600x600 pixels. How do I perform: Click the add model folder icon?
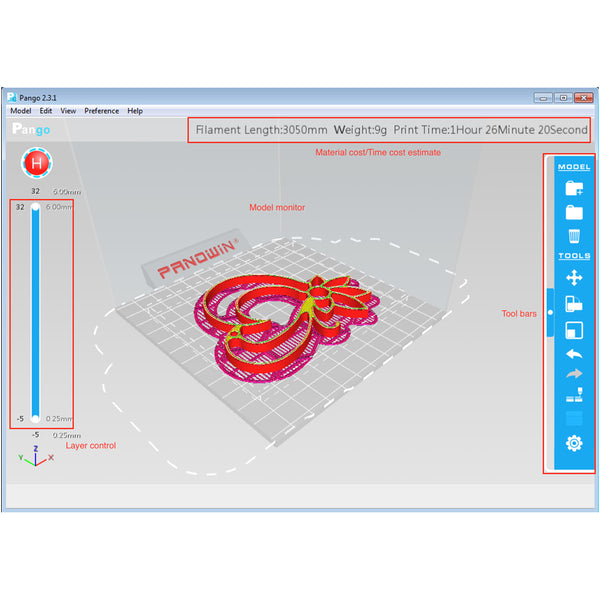(574, 188)
